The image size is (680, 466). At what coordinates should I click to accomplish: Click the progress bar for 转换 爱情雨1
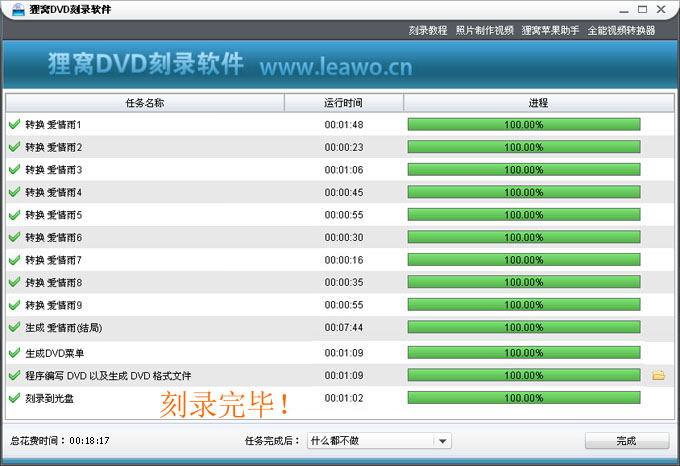(x=524, y=124)
